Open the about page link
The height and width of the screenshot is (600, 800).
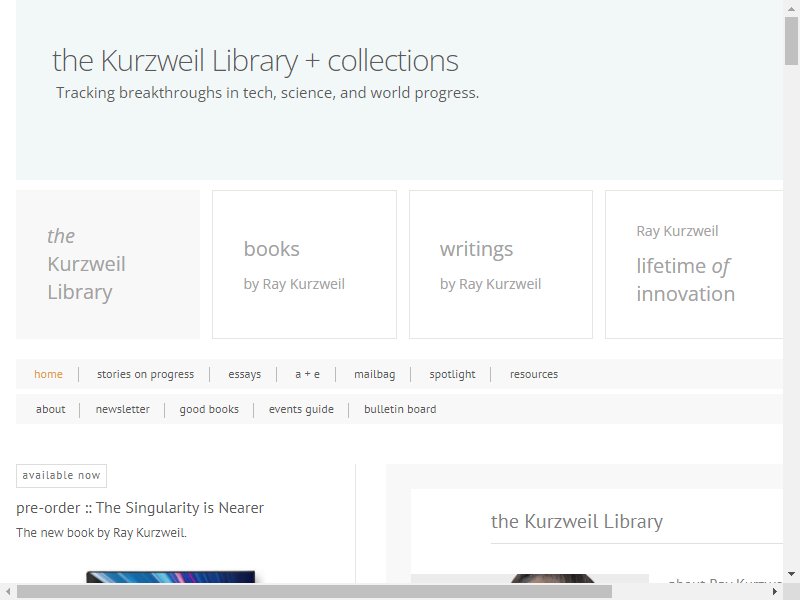pos(51,409)
